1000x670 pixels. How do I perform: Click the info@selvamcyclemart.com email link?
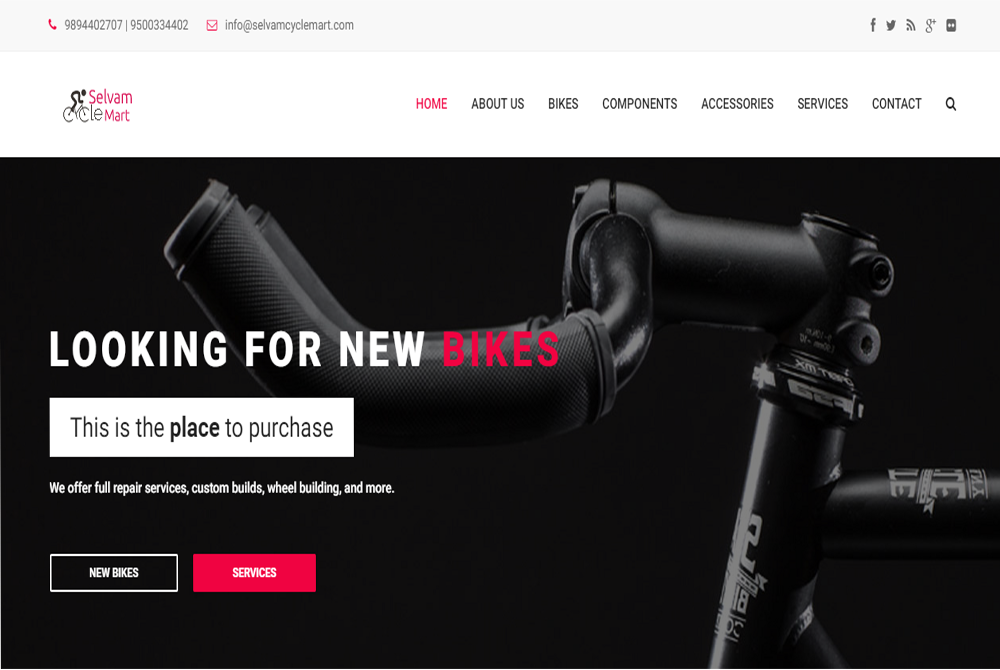pyautogui.click(x=289, y=25)
